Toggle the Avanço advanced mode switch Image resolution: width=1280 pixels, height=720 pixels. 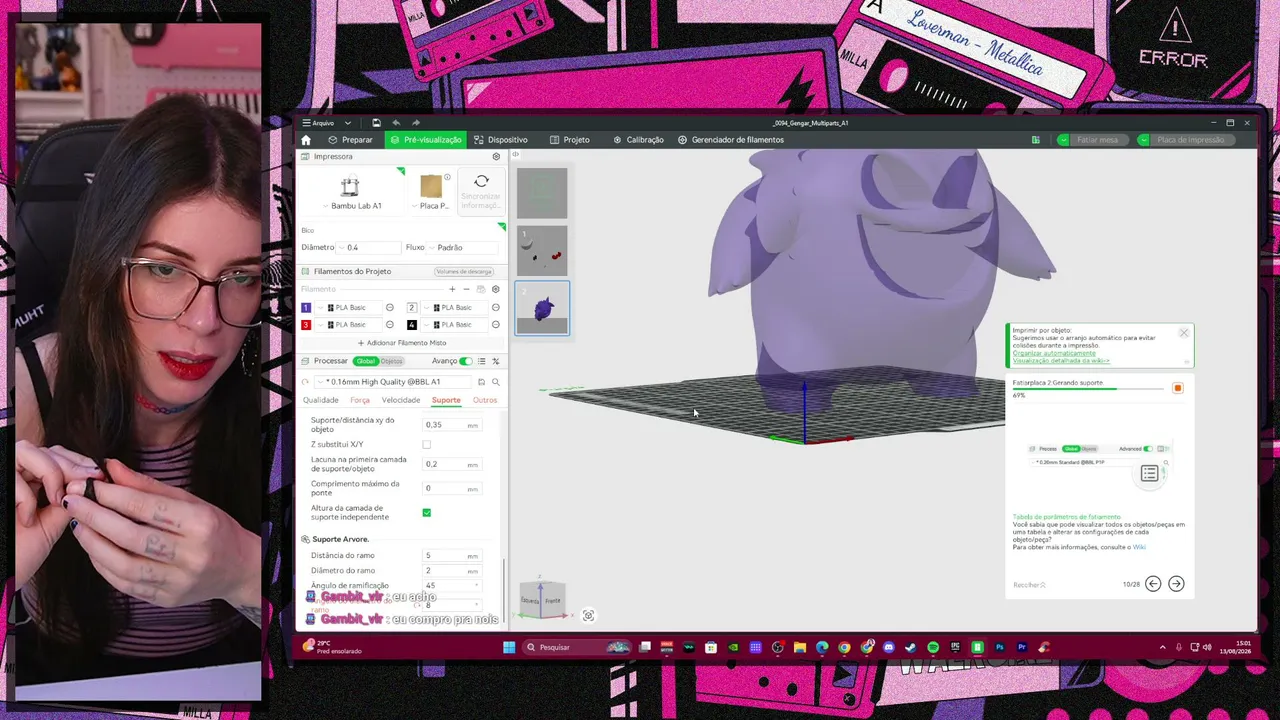[466, 361]
